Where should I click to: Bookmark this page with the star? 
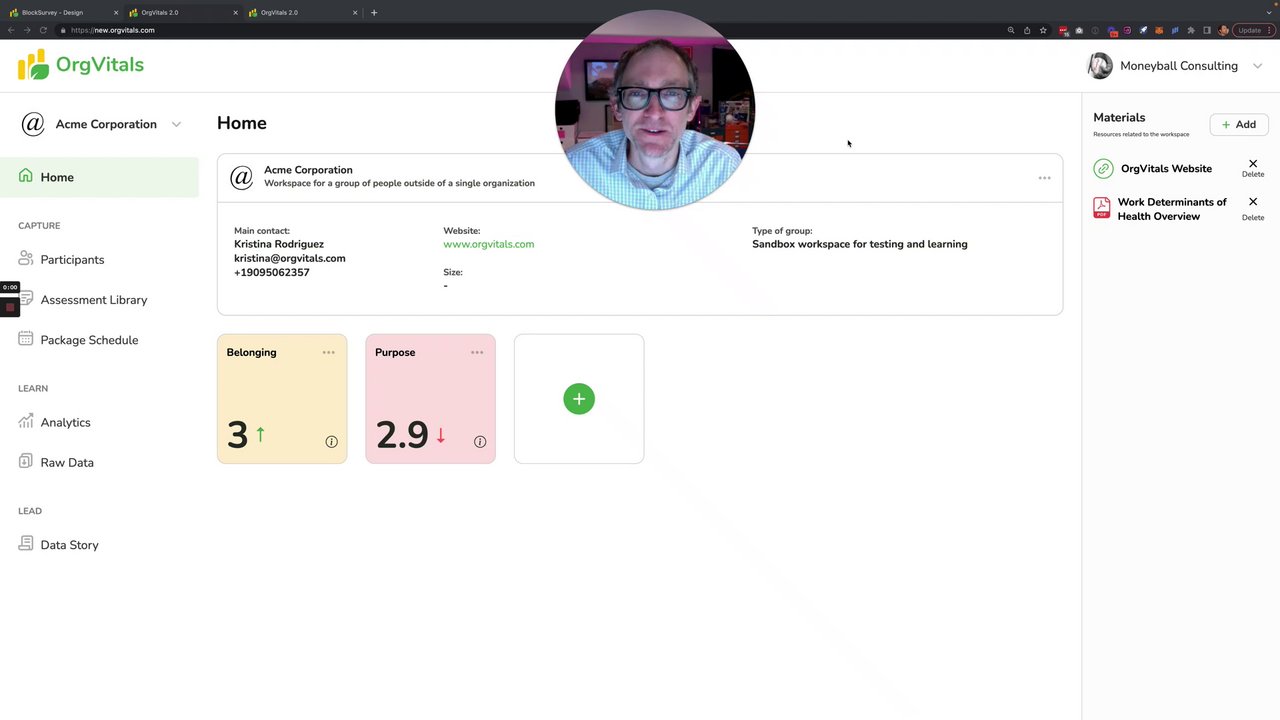tap(1043, 30)
